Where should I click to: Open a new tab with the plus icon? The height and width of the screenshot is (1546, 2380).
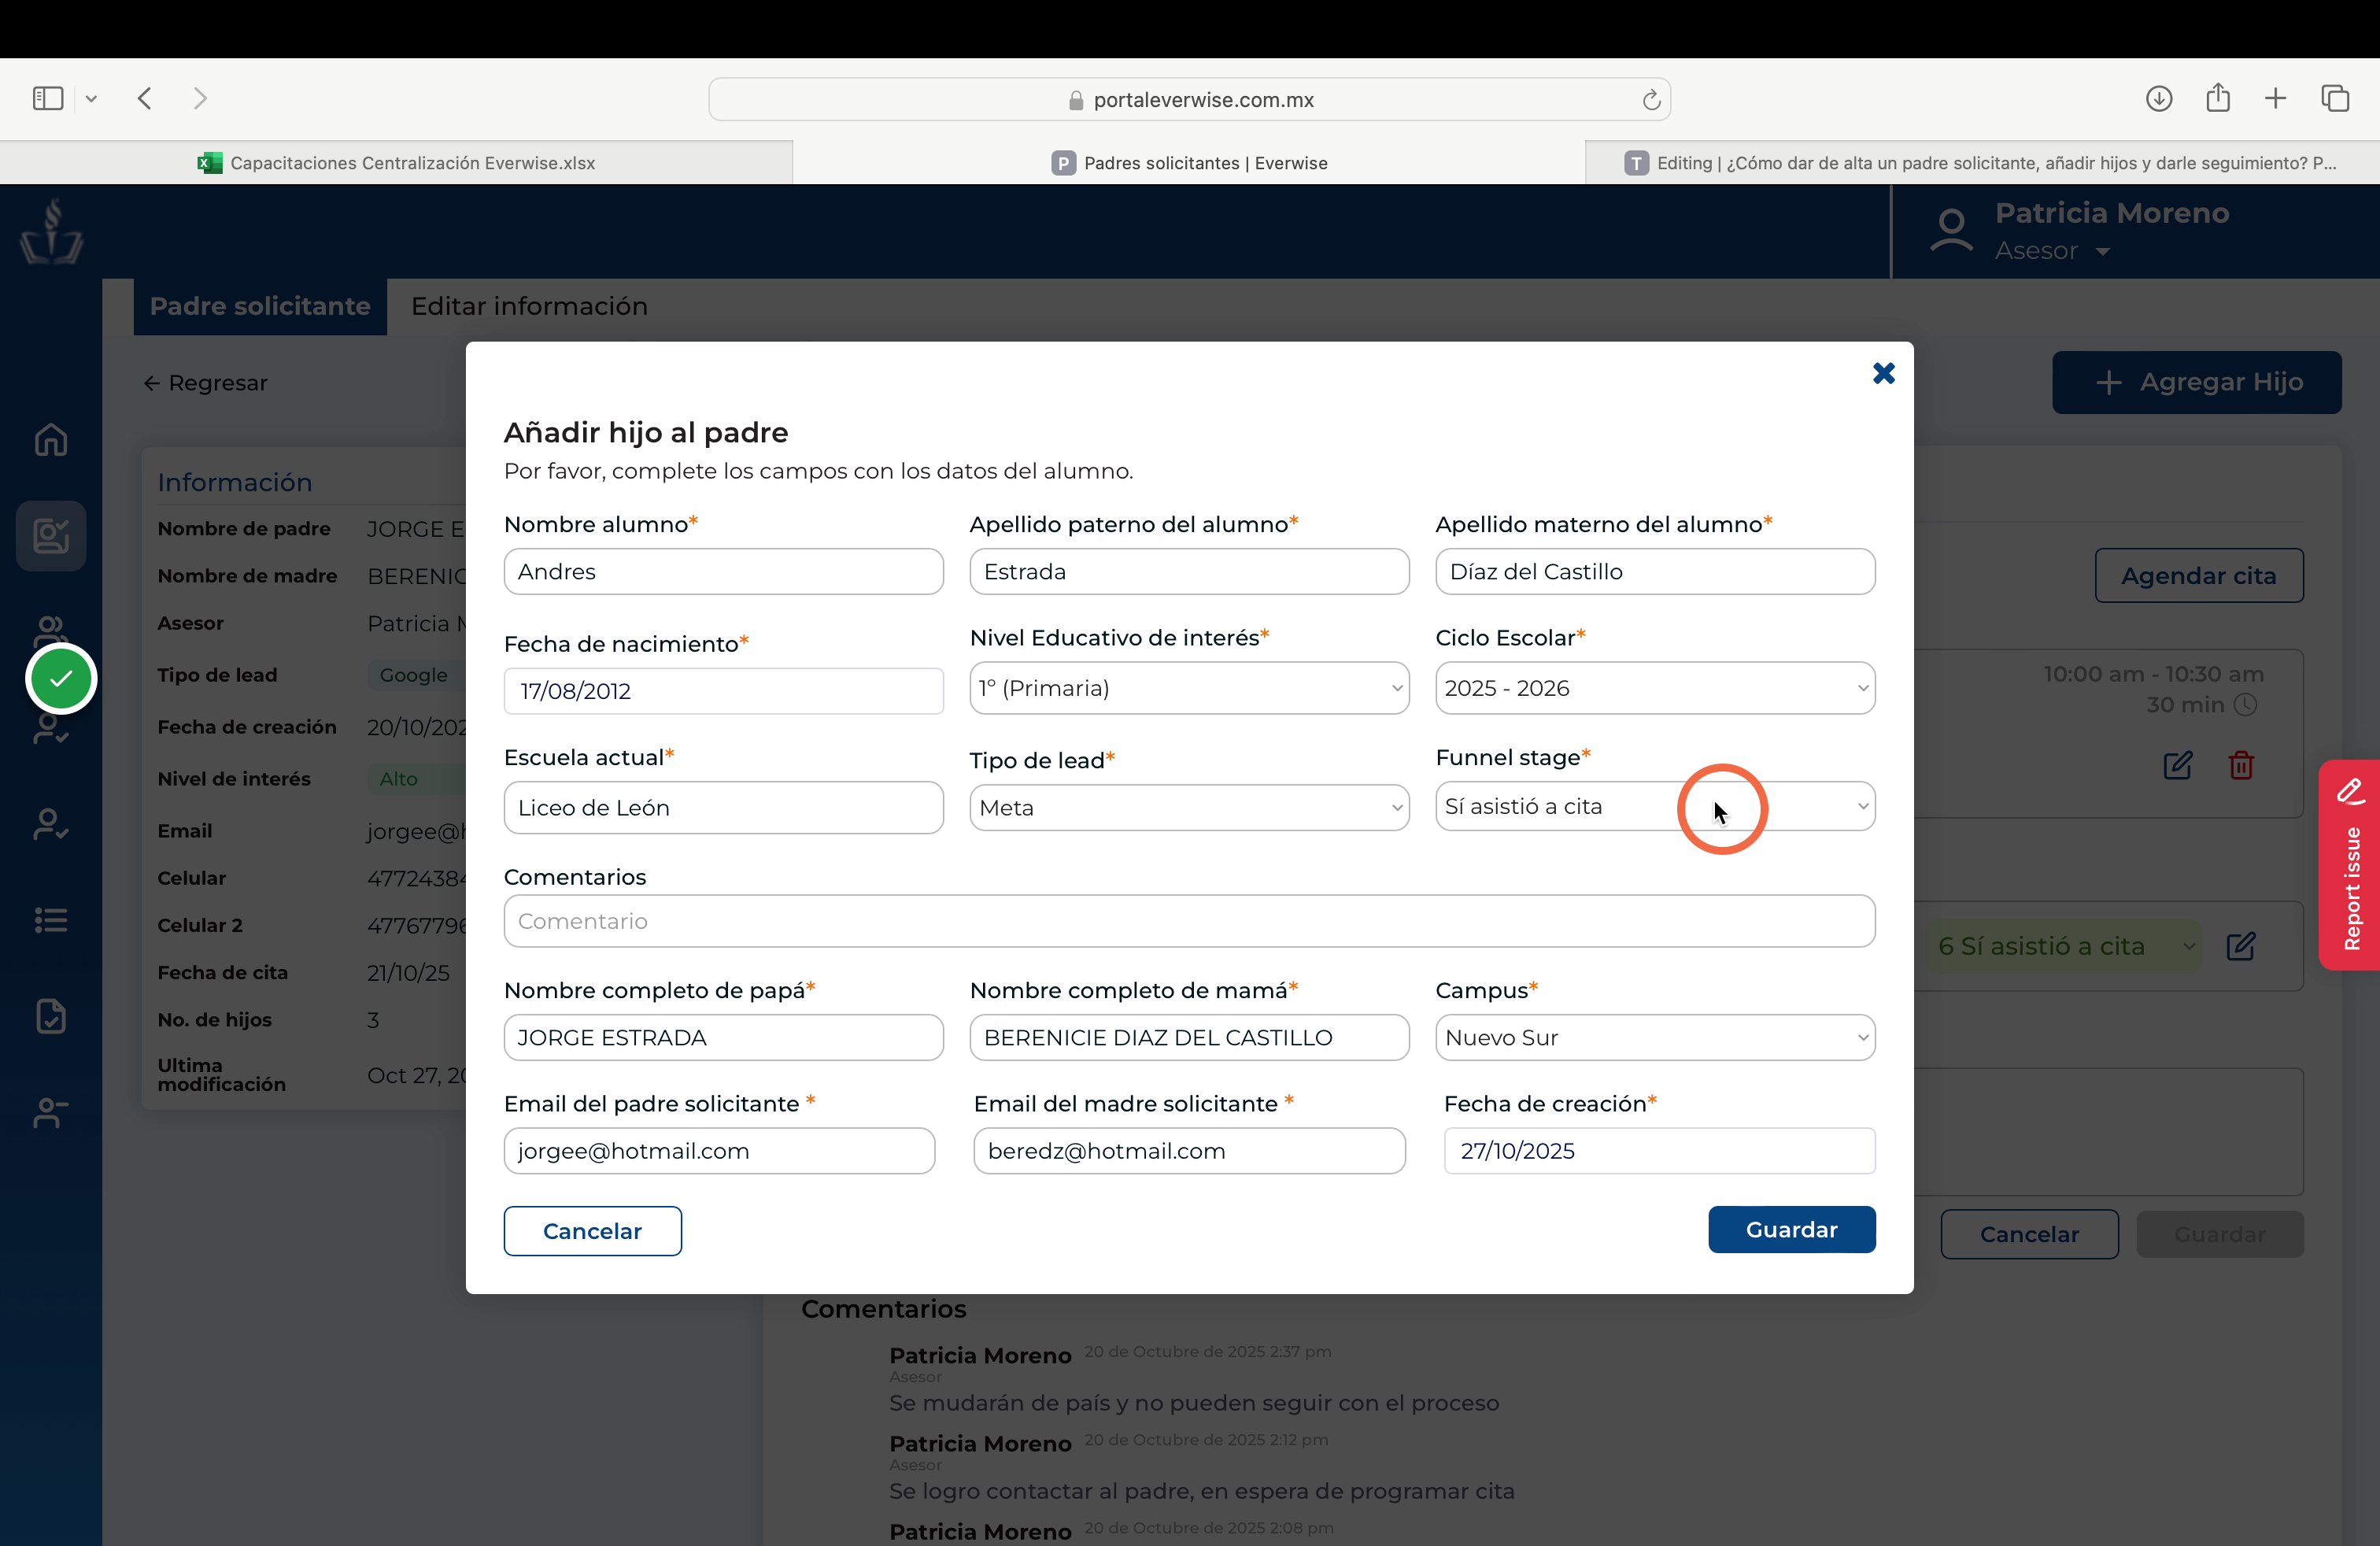pyautogui.click(x=2276, y=98)
